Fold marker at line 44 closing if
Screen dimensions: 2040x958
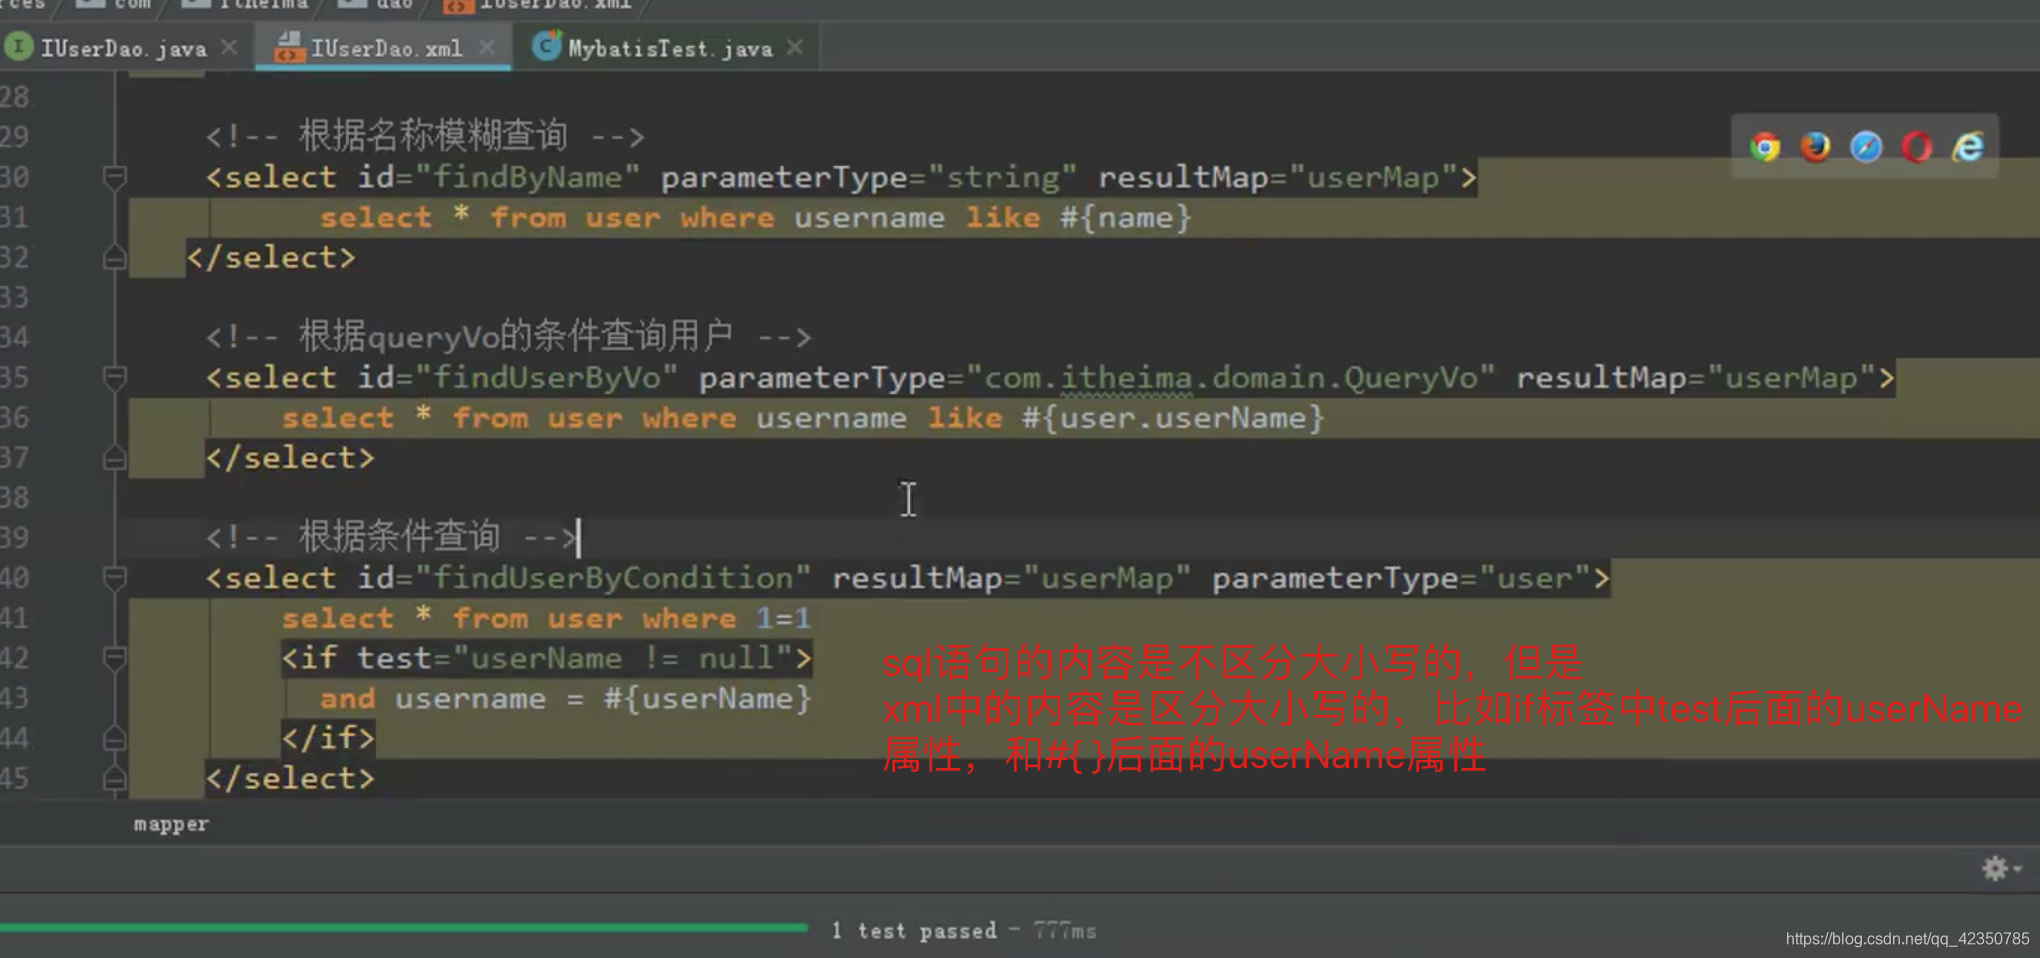pyautogui.click(x=115, y=738)
